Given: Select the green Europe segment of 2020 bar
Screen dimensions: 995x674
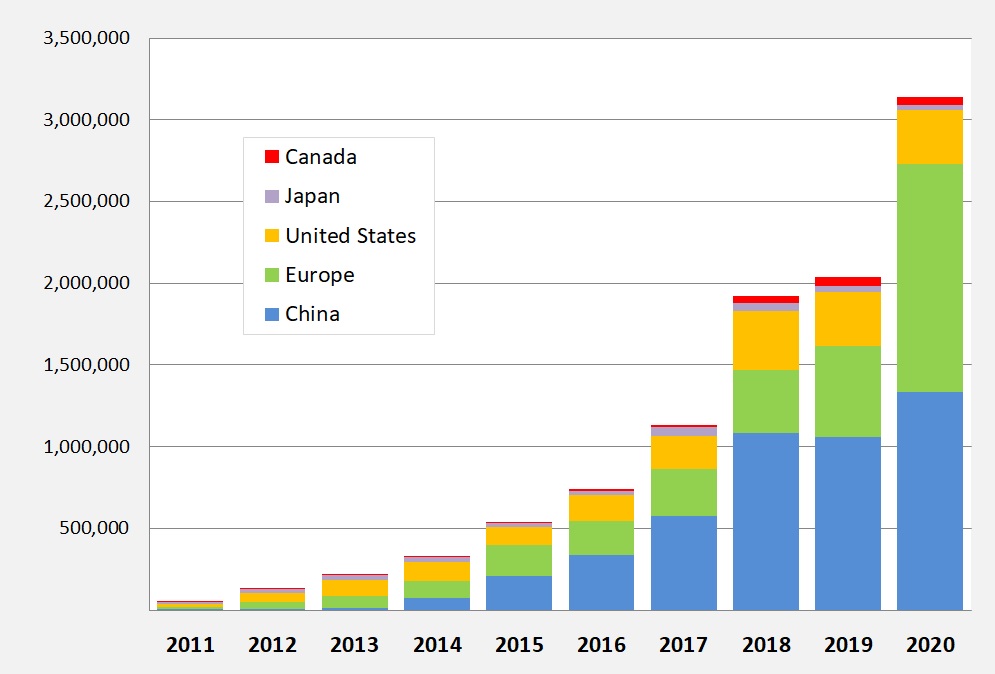Looking at the screenshot, I should [929, 277].
